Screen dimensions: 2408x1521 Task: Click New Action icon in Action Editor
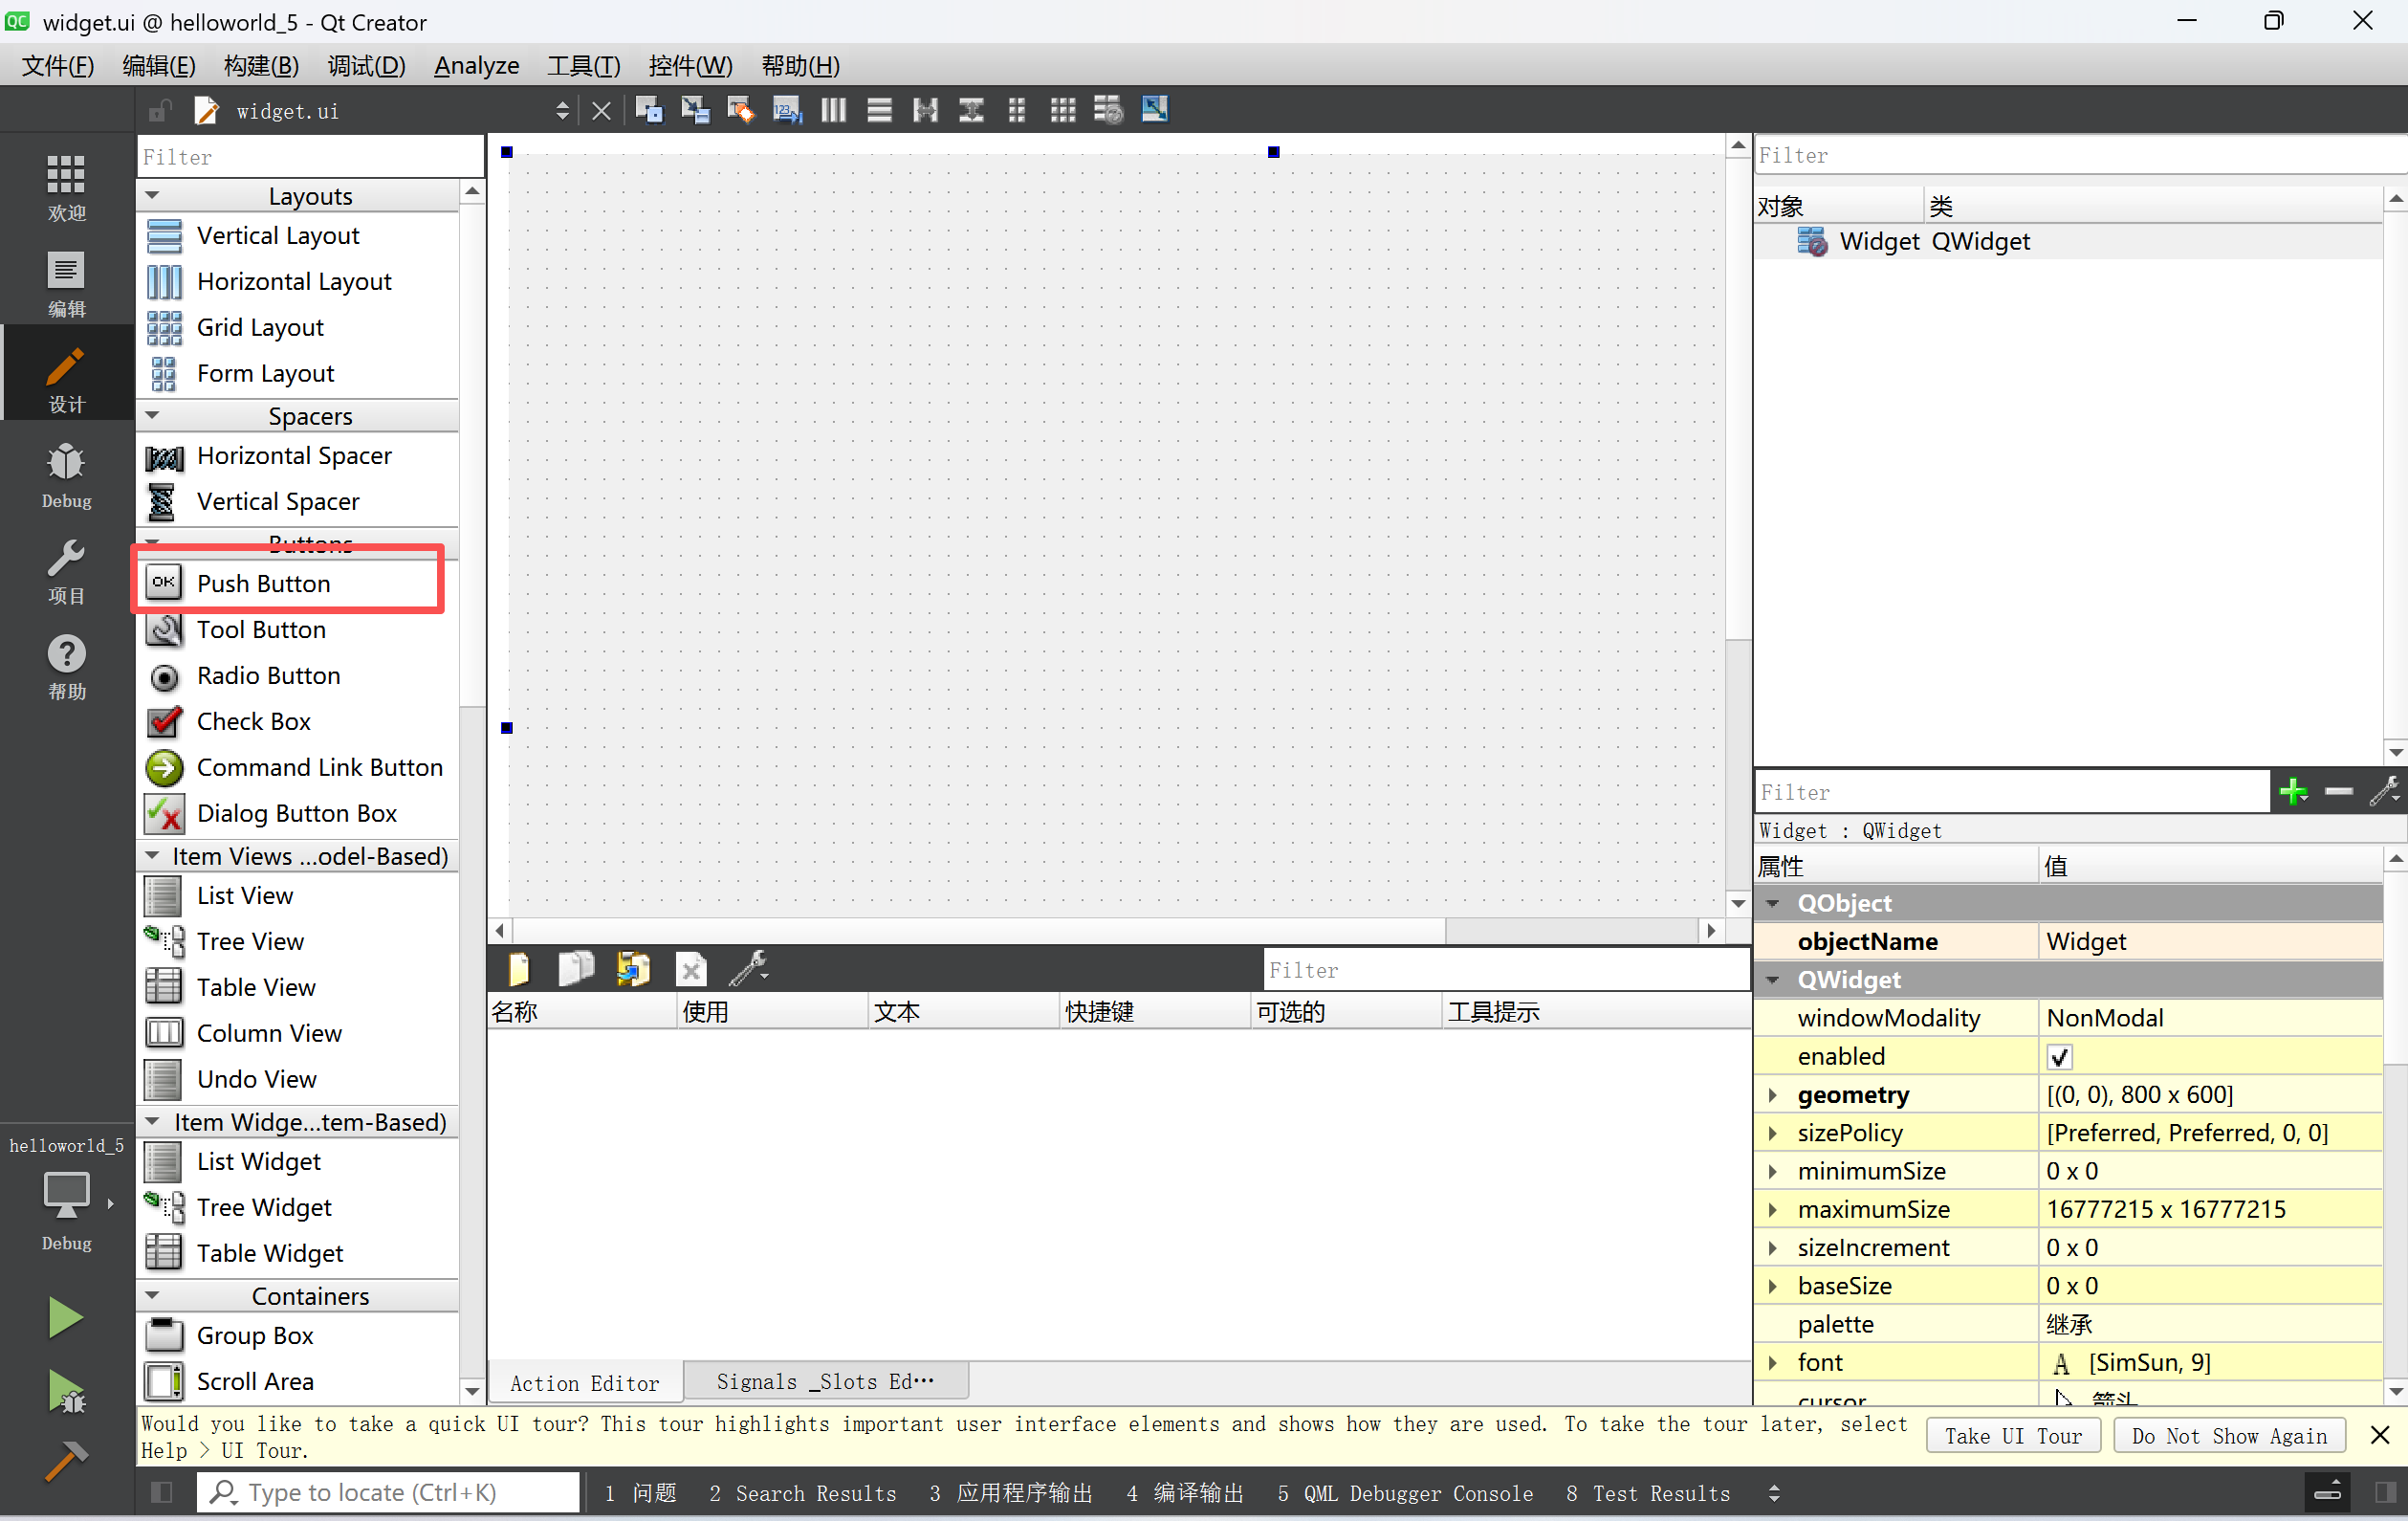519,968
